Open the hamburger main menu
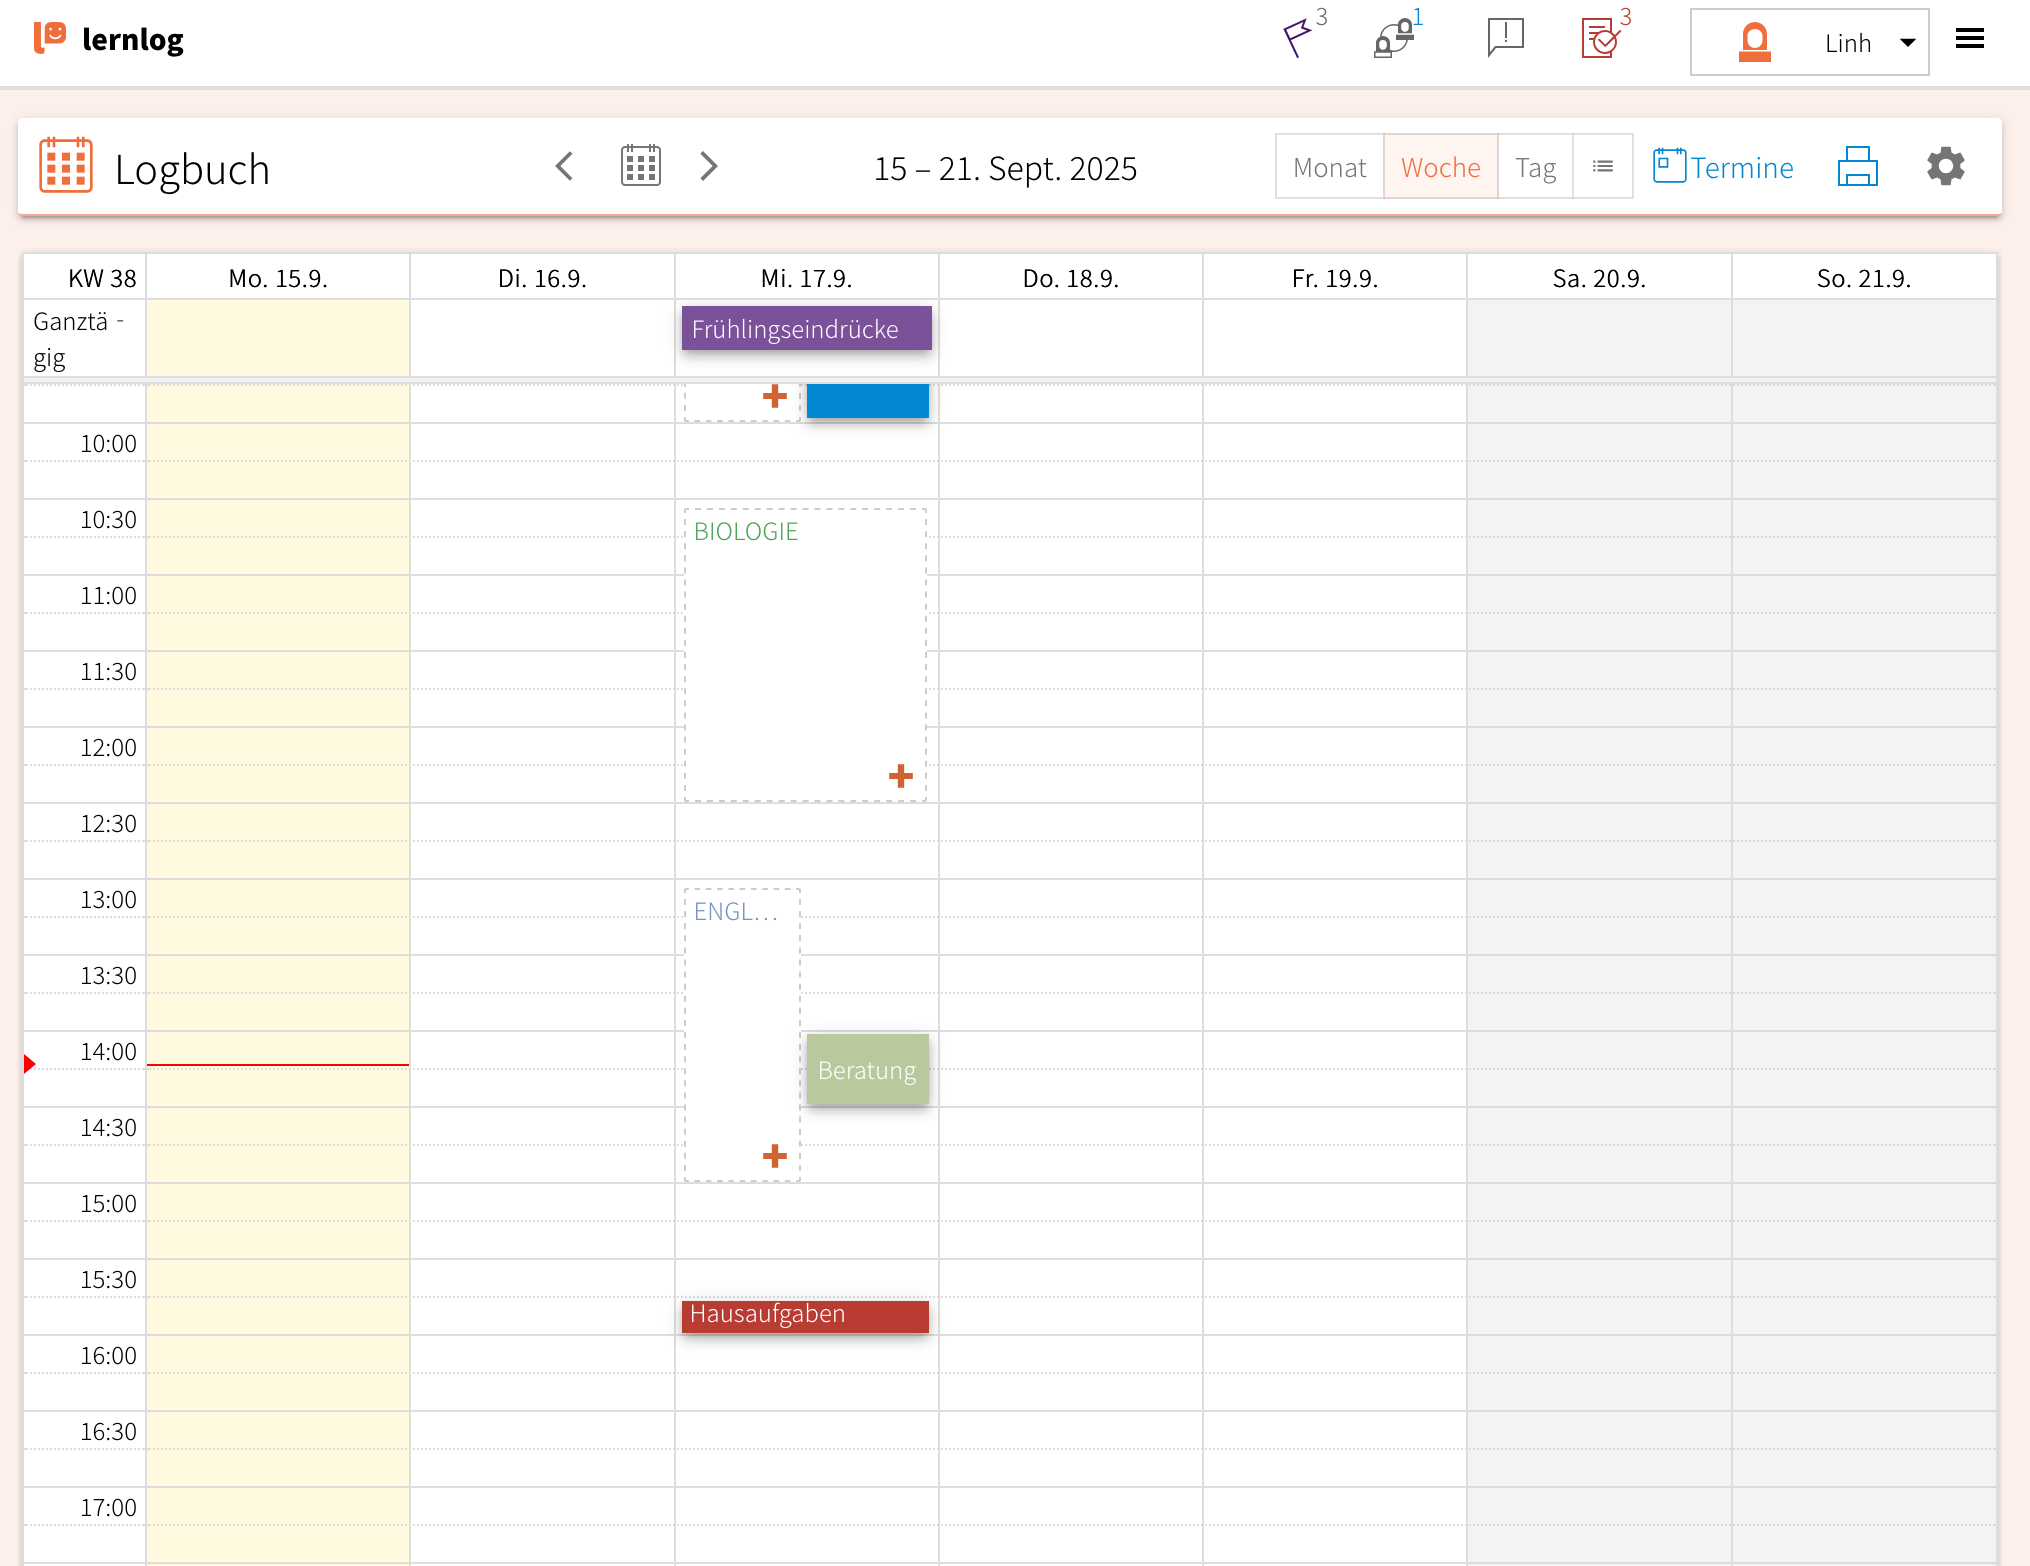 tap(1969, 39)
